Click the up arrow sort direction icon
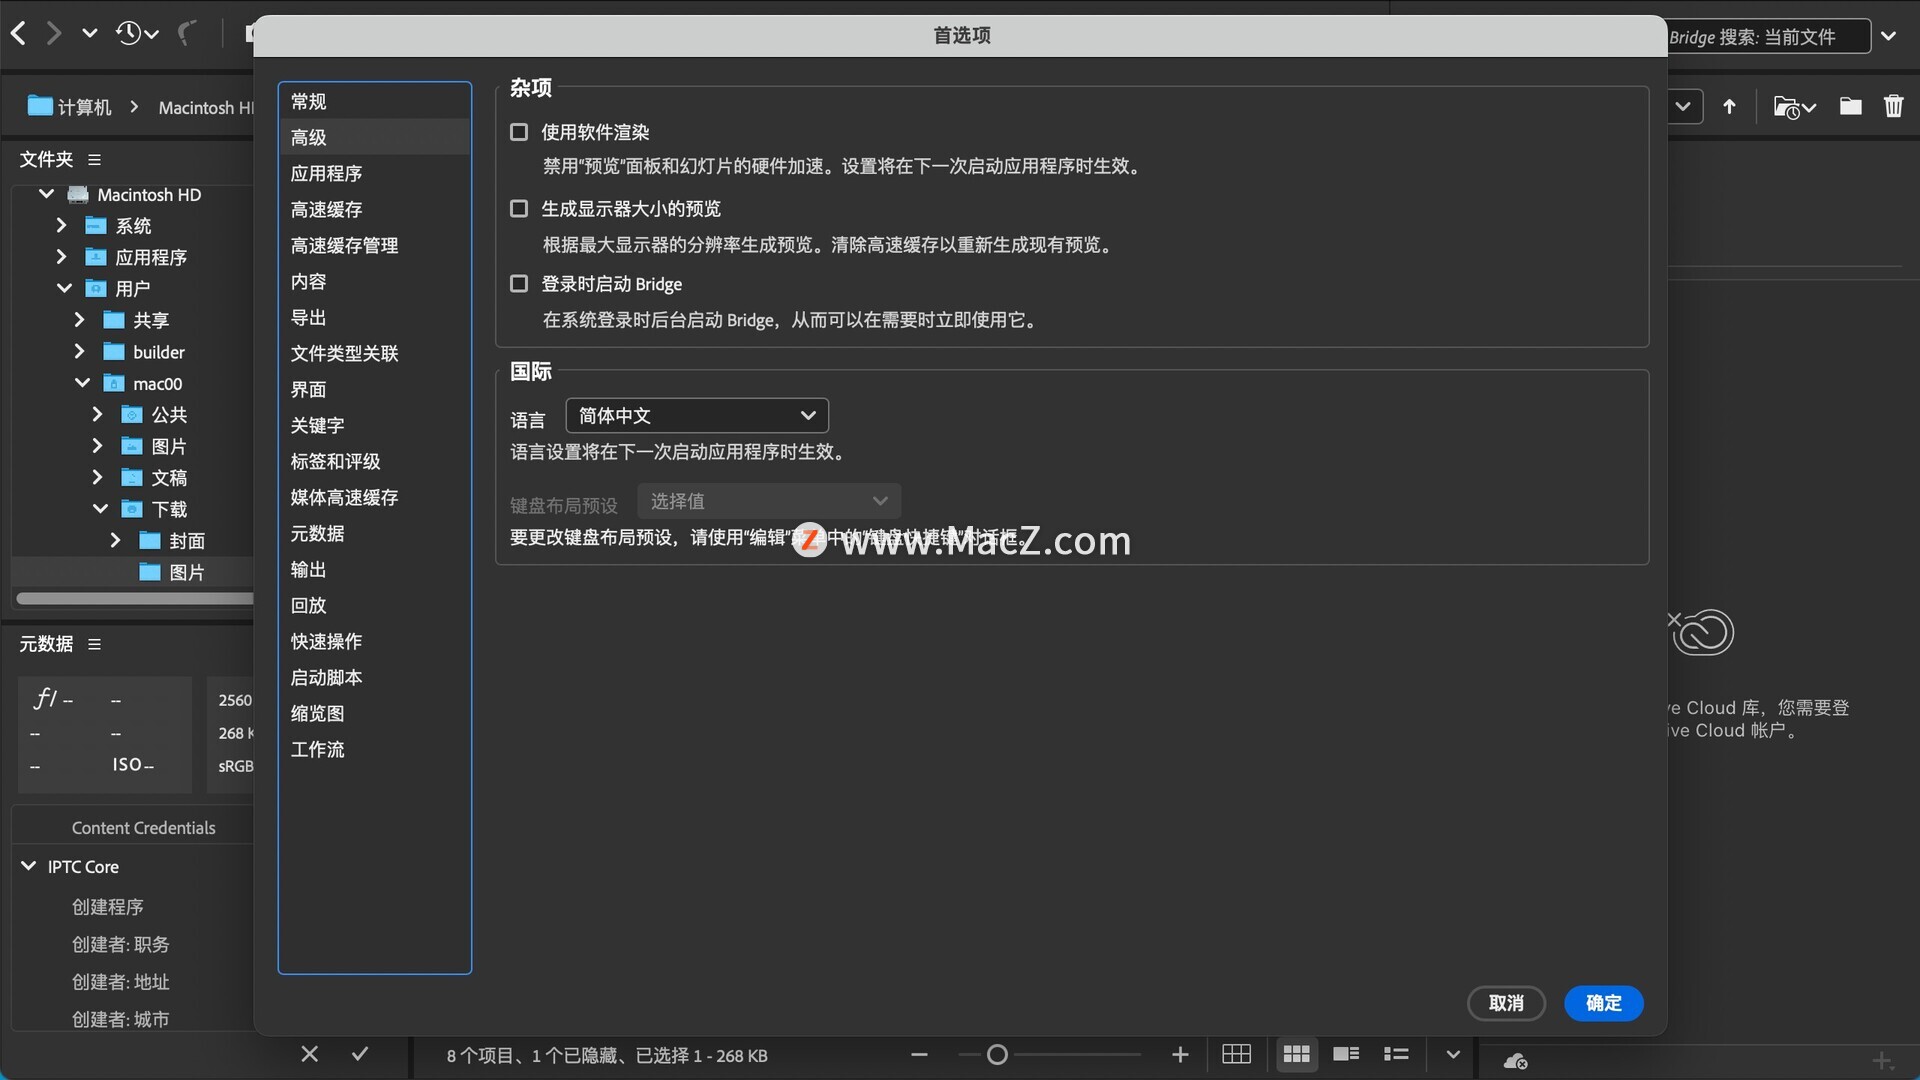Viewport: 1920px width, 1080px height. 1729,106
